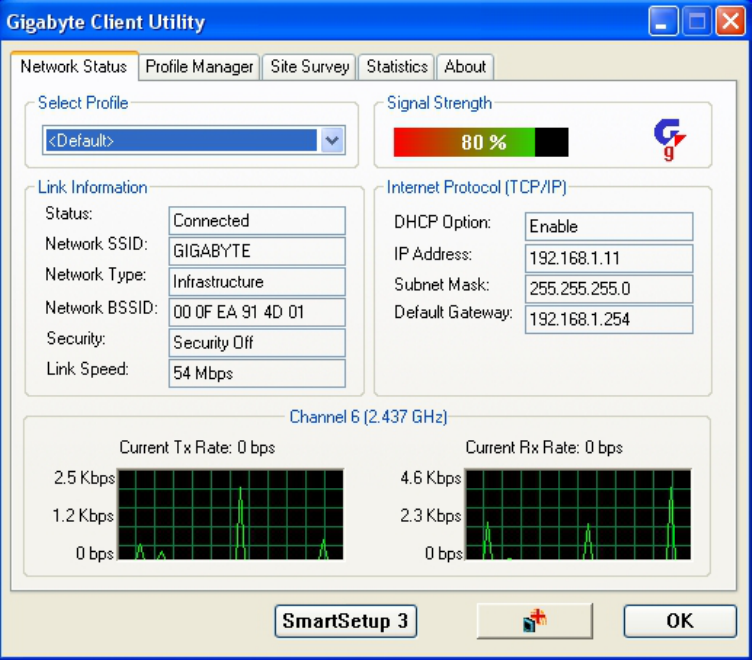Click the Security Off field
The image size is (752, 660).
[257, 342]
